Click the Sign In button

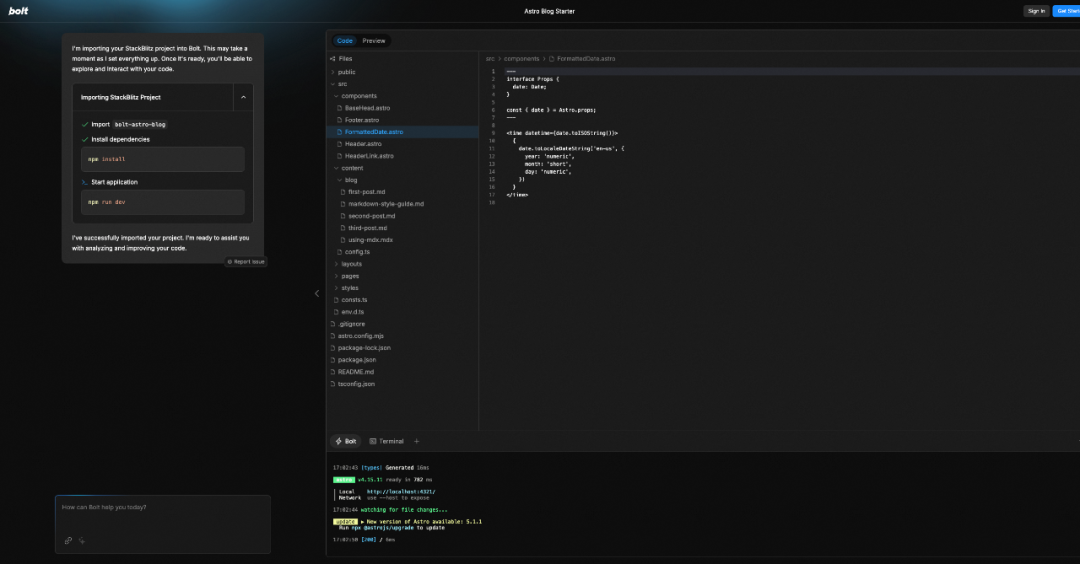pyautogui.click(x=1036, y=11)
